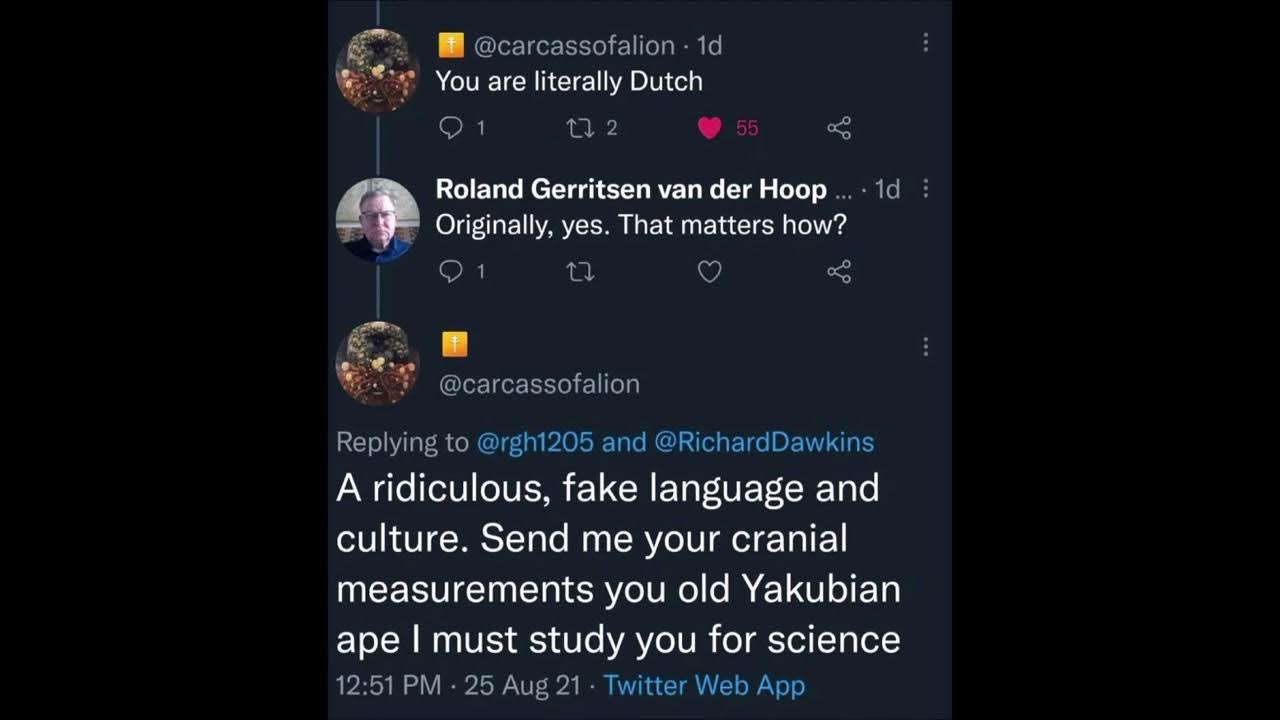
Task: Open the @RichardDawkins mention link
Action: tap(764, 442)
